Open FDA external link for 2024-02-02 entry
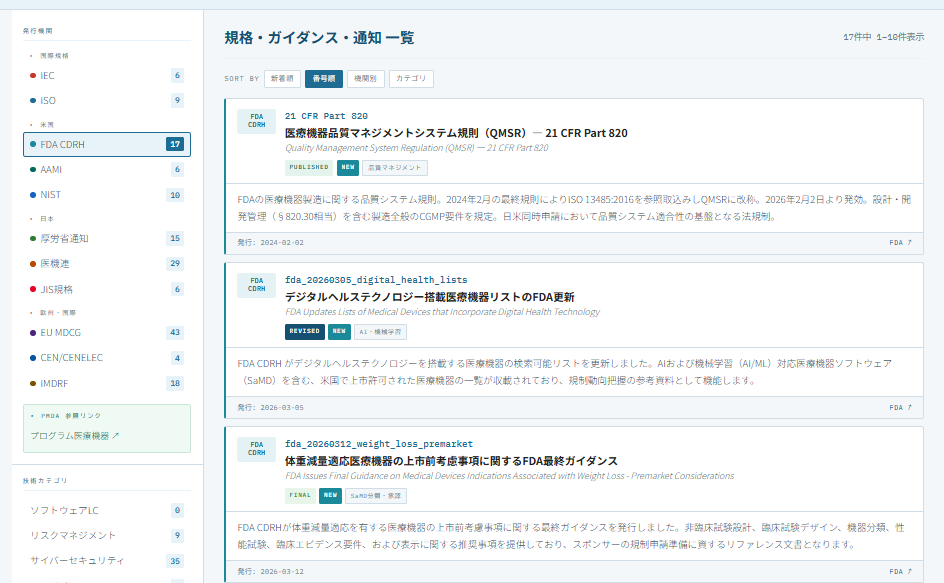The height and width of the screenshot is (583, 944). pyautogui.click(x=900, y=243)
